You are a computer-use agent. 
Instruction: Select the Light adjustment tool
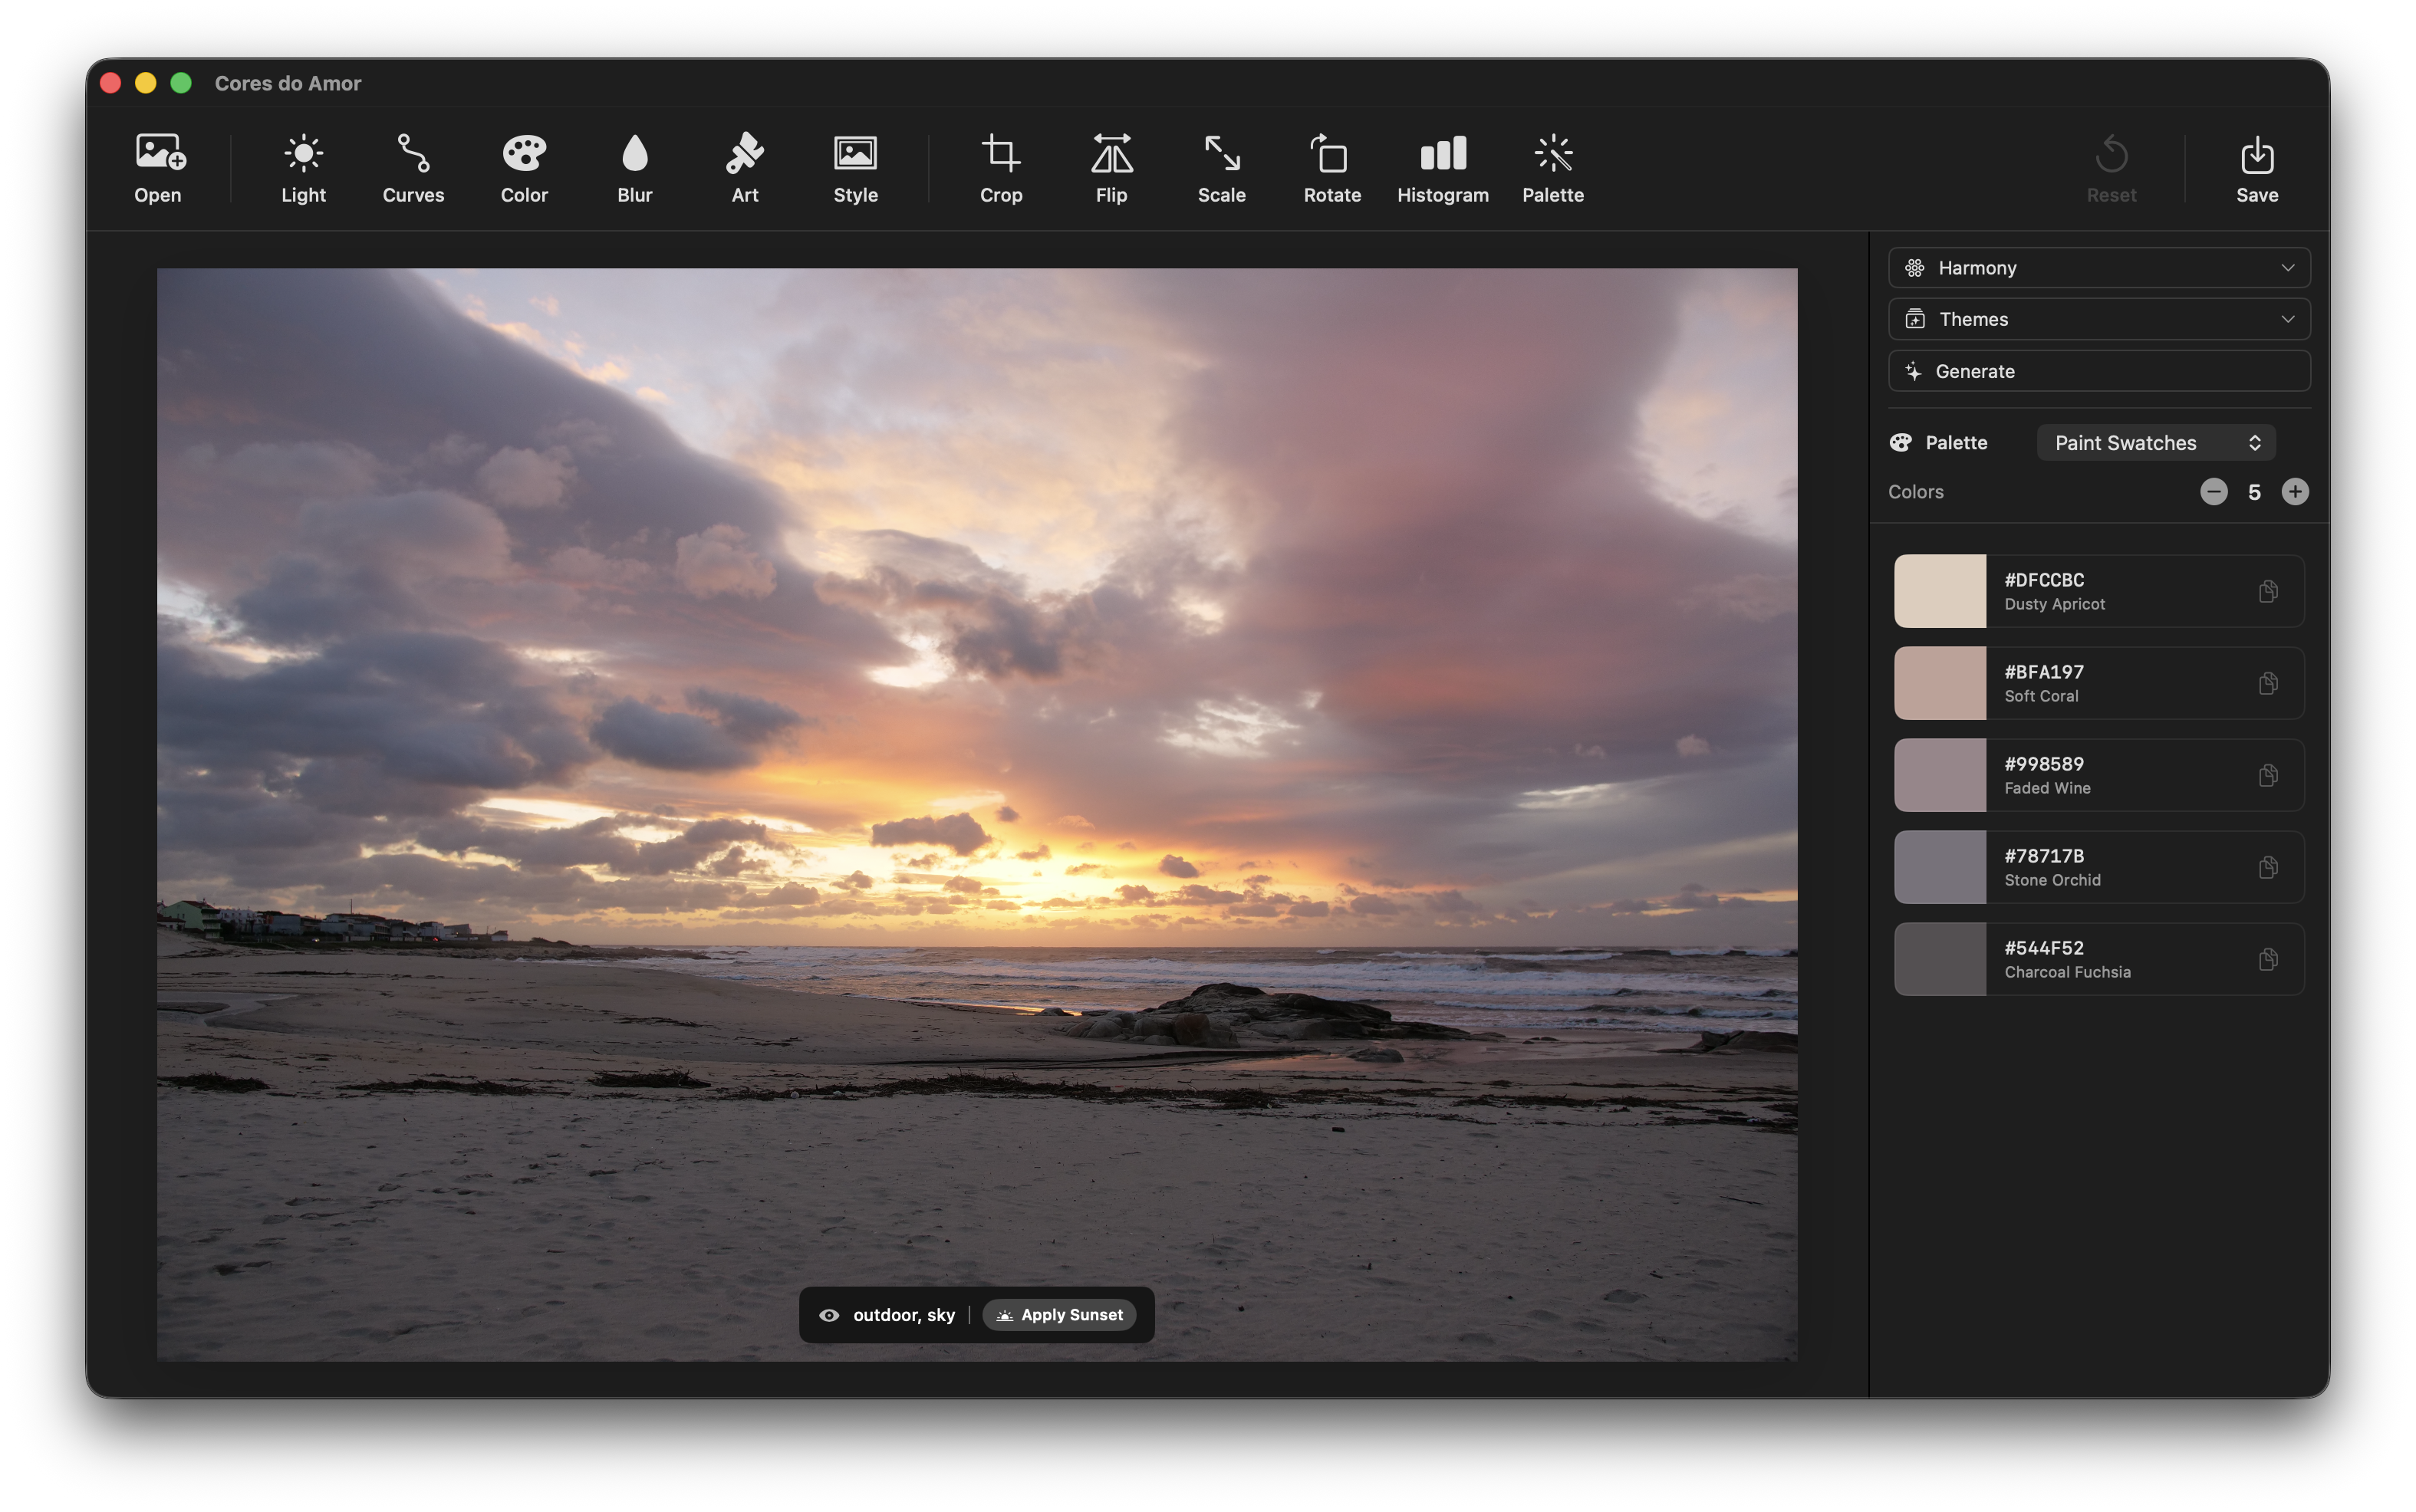[x=303, y=168]
